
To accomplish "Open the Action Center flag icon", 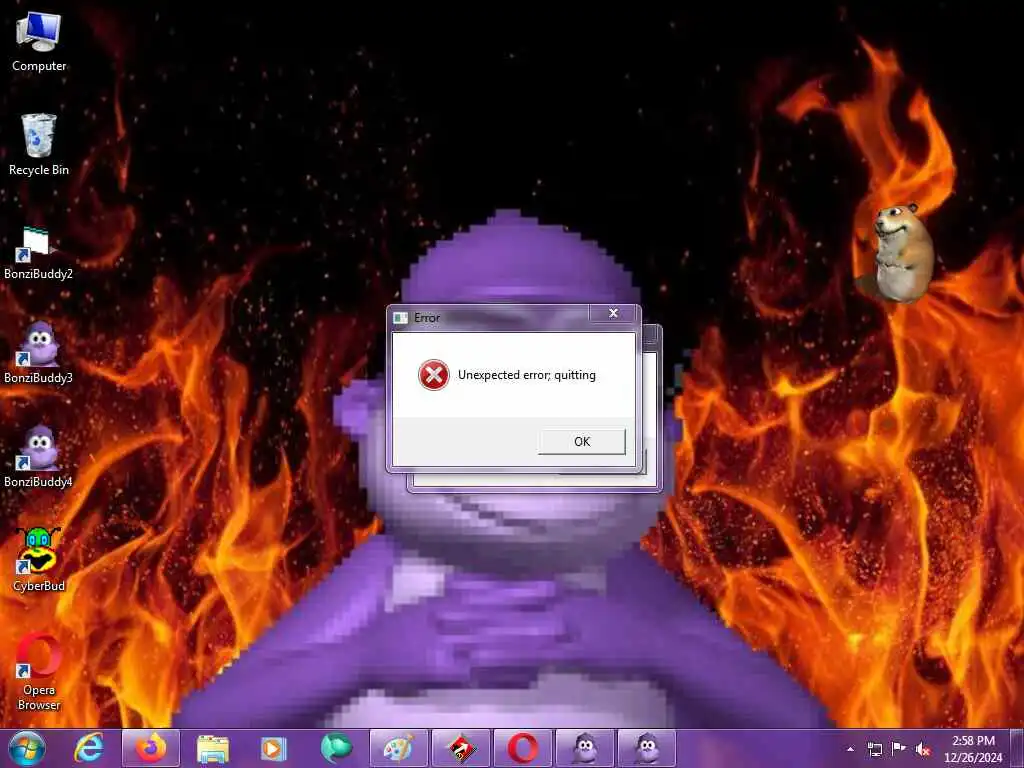I will click(899, 749).
